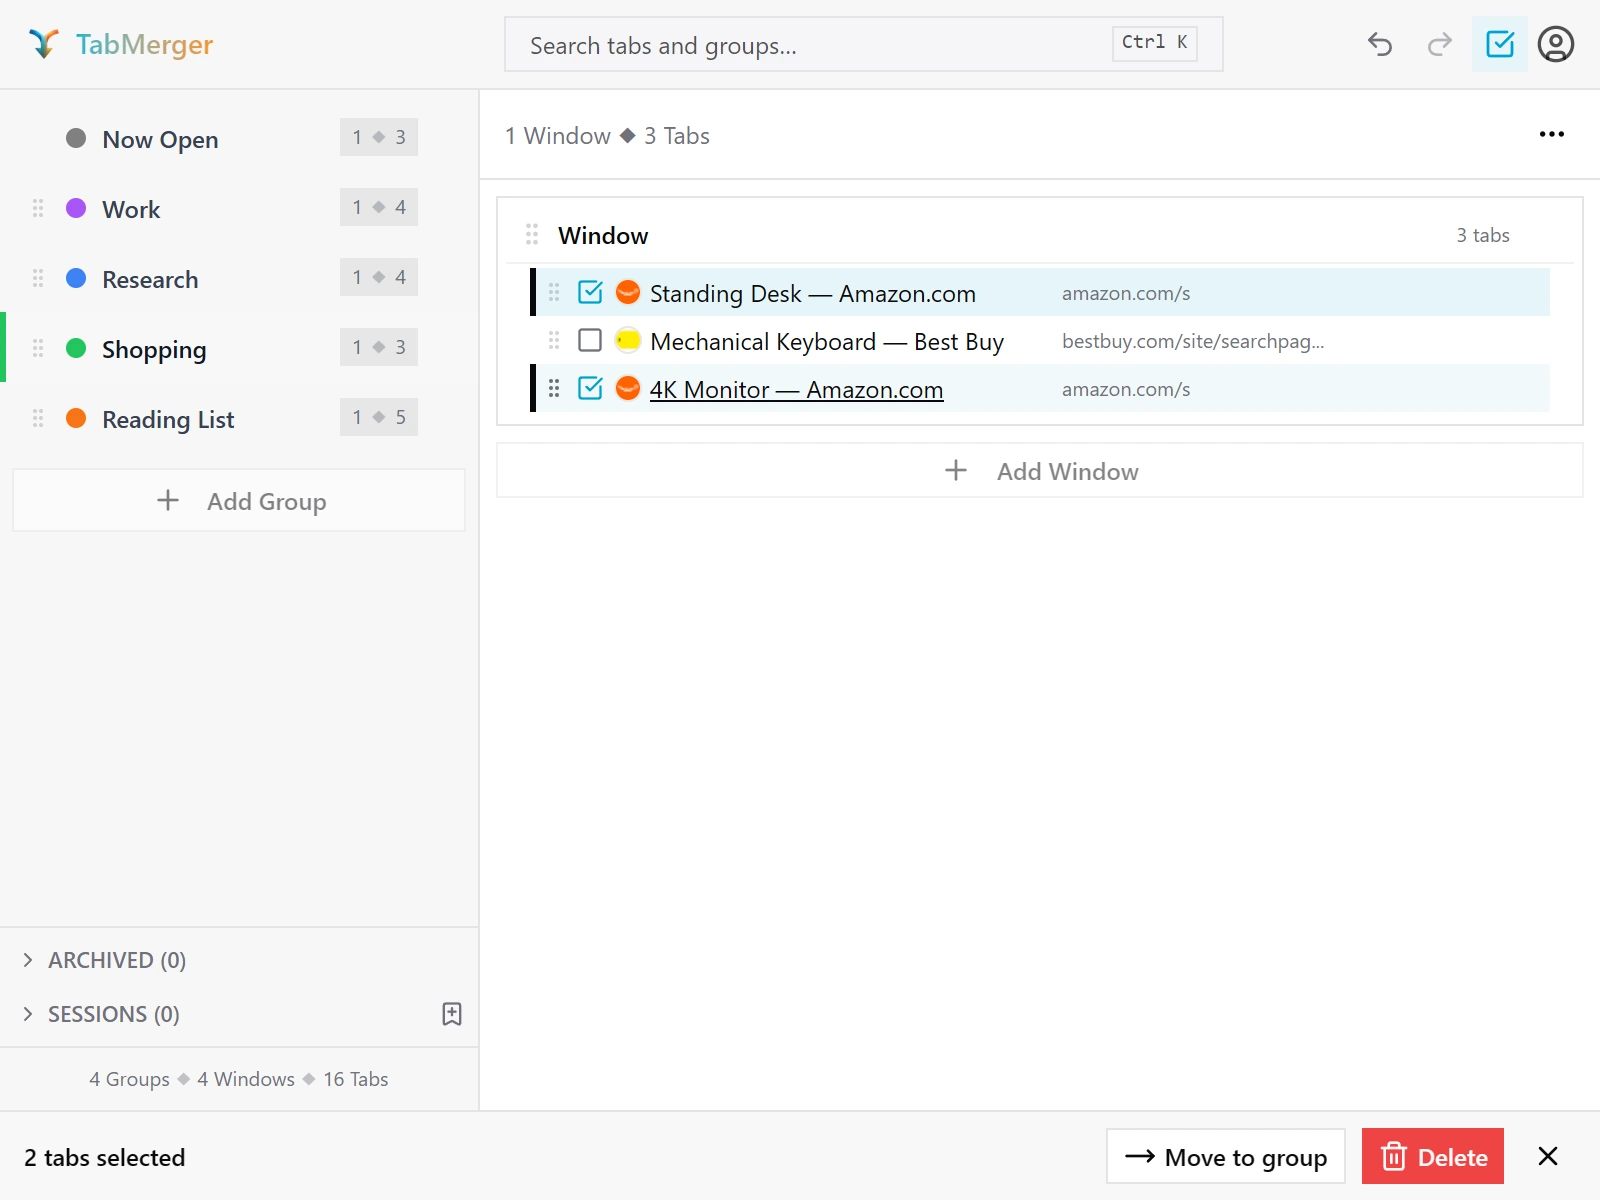Click the Search tabs and groups field

click(864, 44)
